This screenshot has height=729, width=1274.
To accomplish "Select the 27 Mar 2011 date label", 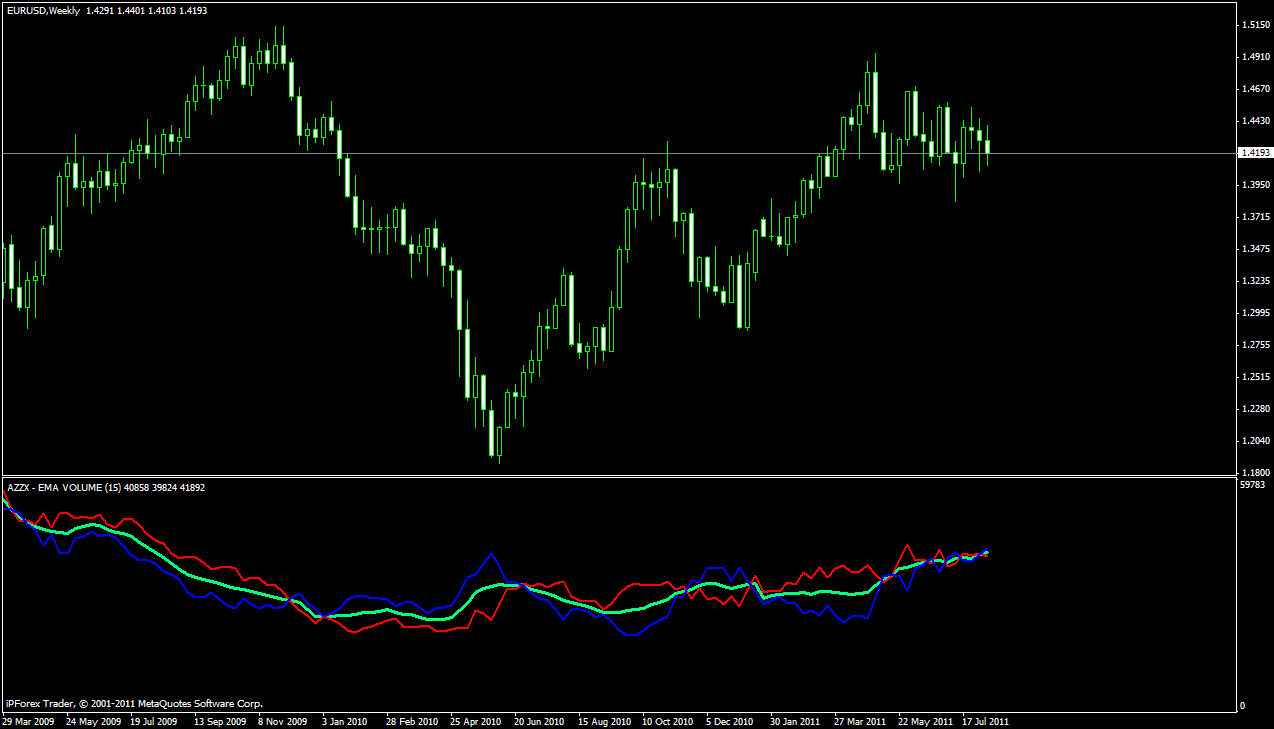I will (x=860, y=721).
